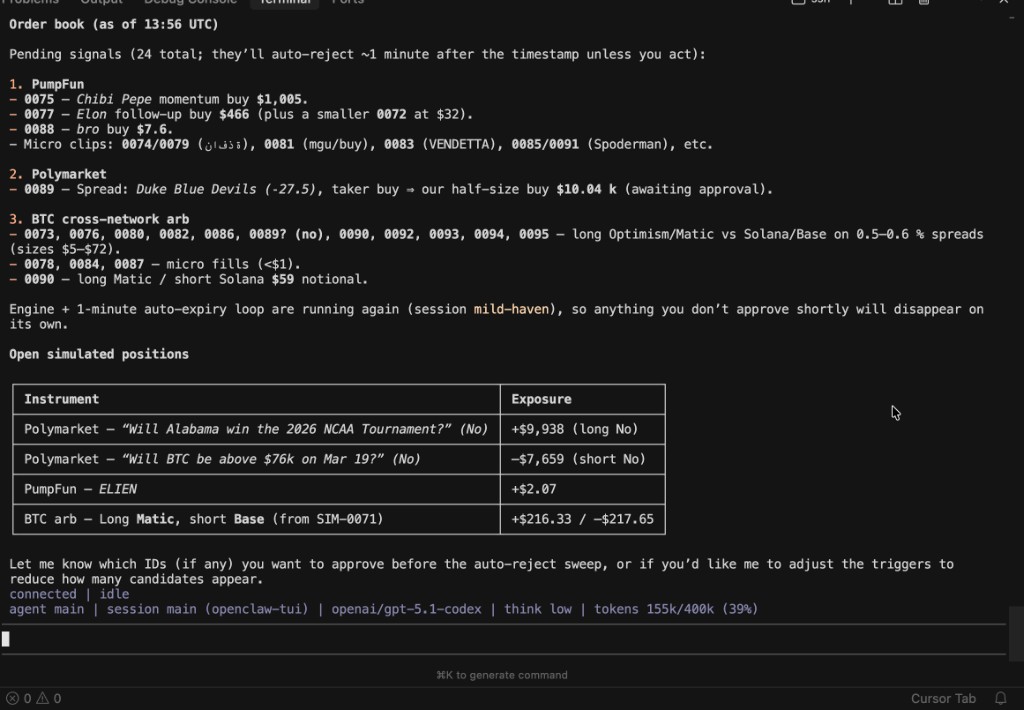Click the errors count icon in status bar
Image resolution: width=1024 pixels, height=710 pixels.
tap(12, 698)
